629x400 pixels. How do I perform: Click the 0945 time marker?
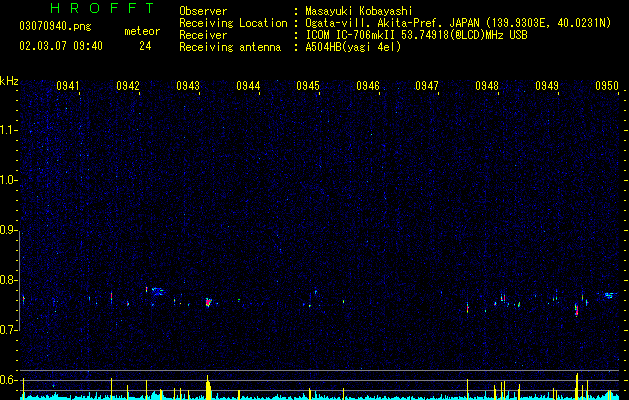tap(308, 86)
